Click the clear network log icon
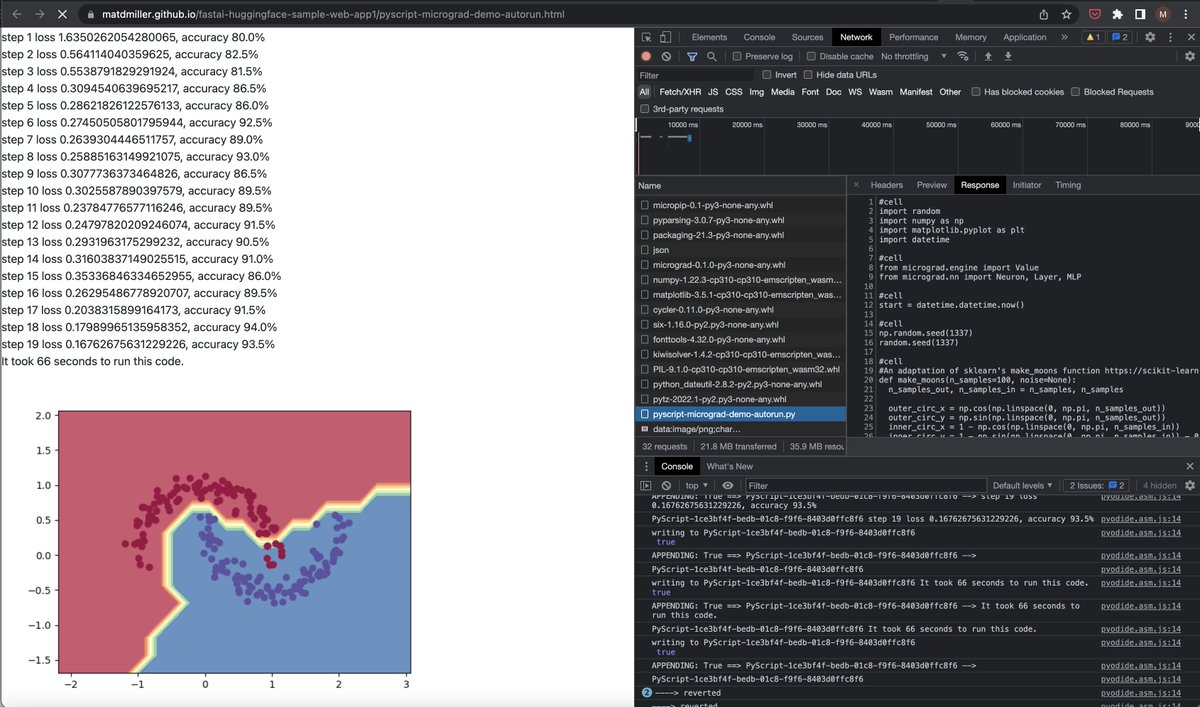Image resolution: width=1200 pixels, height=707 pixels. pos(666,56)
